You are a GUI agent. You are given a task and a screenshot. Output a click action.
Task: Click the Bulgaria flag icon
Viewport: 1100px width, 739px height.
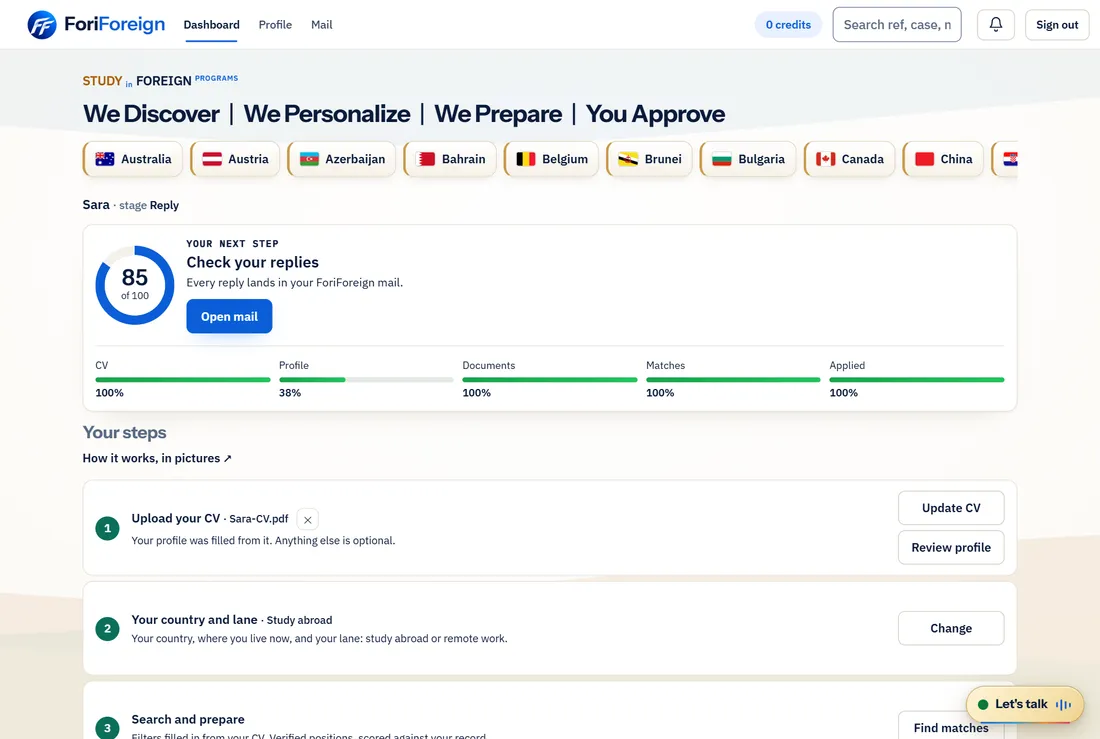click(x=722, y=159)
